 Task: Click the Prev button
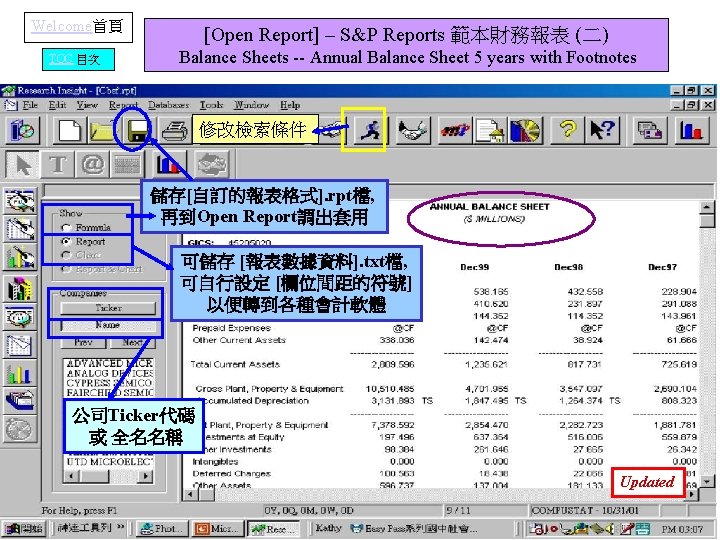pos(83,342)
